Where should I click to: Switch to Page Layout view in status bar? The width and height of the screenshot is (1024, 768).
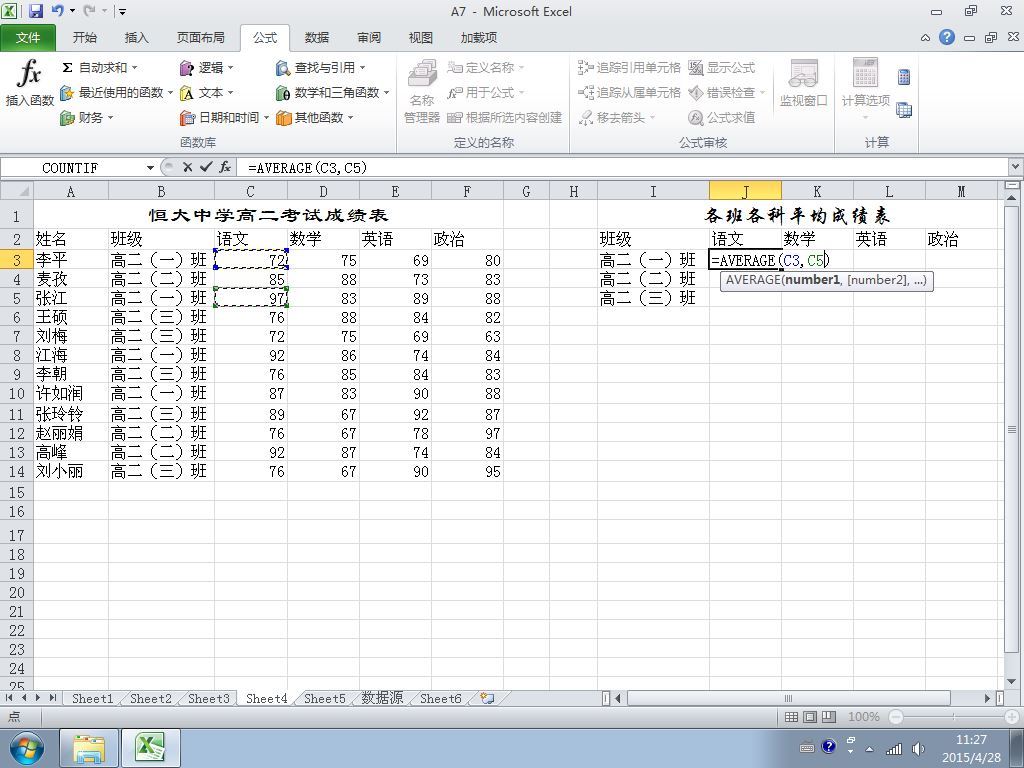click(810, 717)
